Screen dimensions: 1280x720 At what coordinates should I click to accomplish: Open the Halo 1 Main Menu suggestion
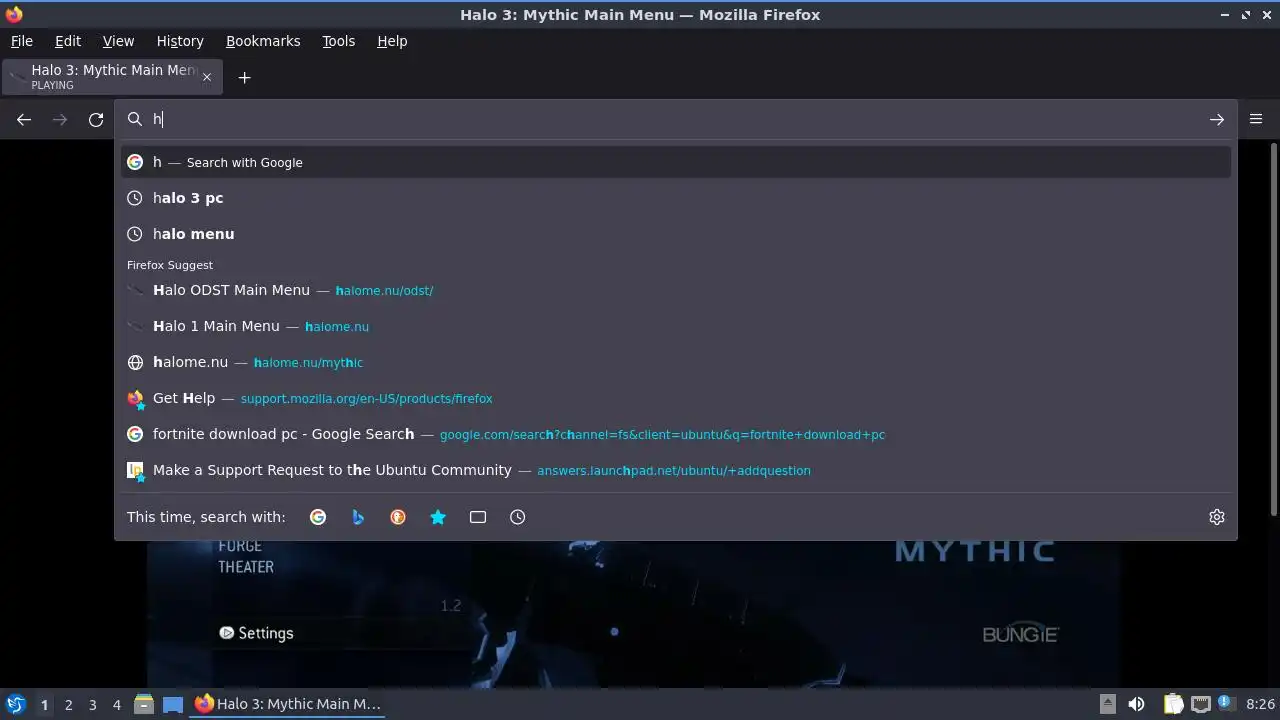(676, 326)
